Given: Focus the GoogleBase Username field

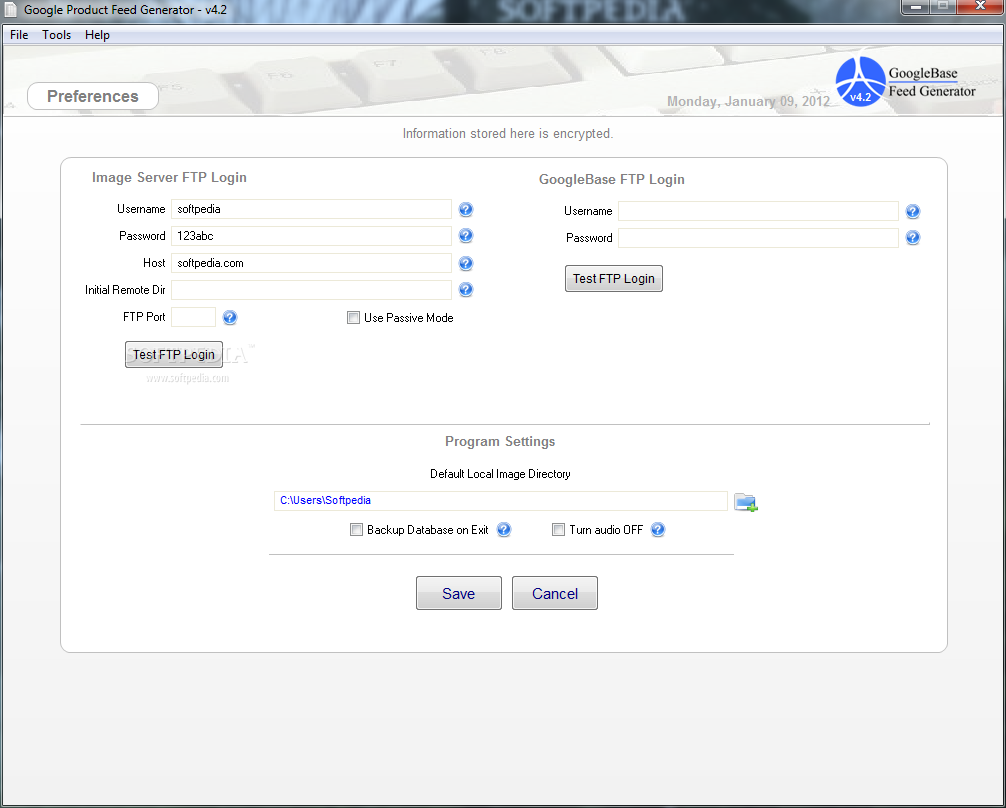Looking at the screenshot, I should [x=758, y=211].
